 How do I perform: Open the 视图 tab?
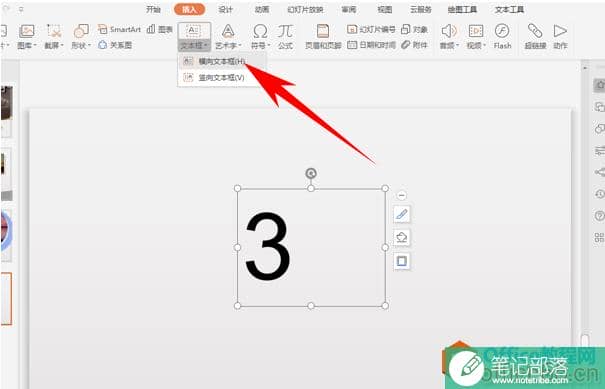[x=385, y=9]
